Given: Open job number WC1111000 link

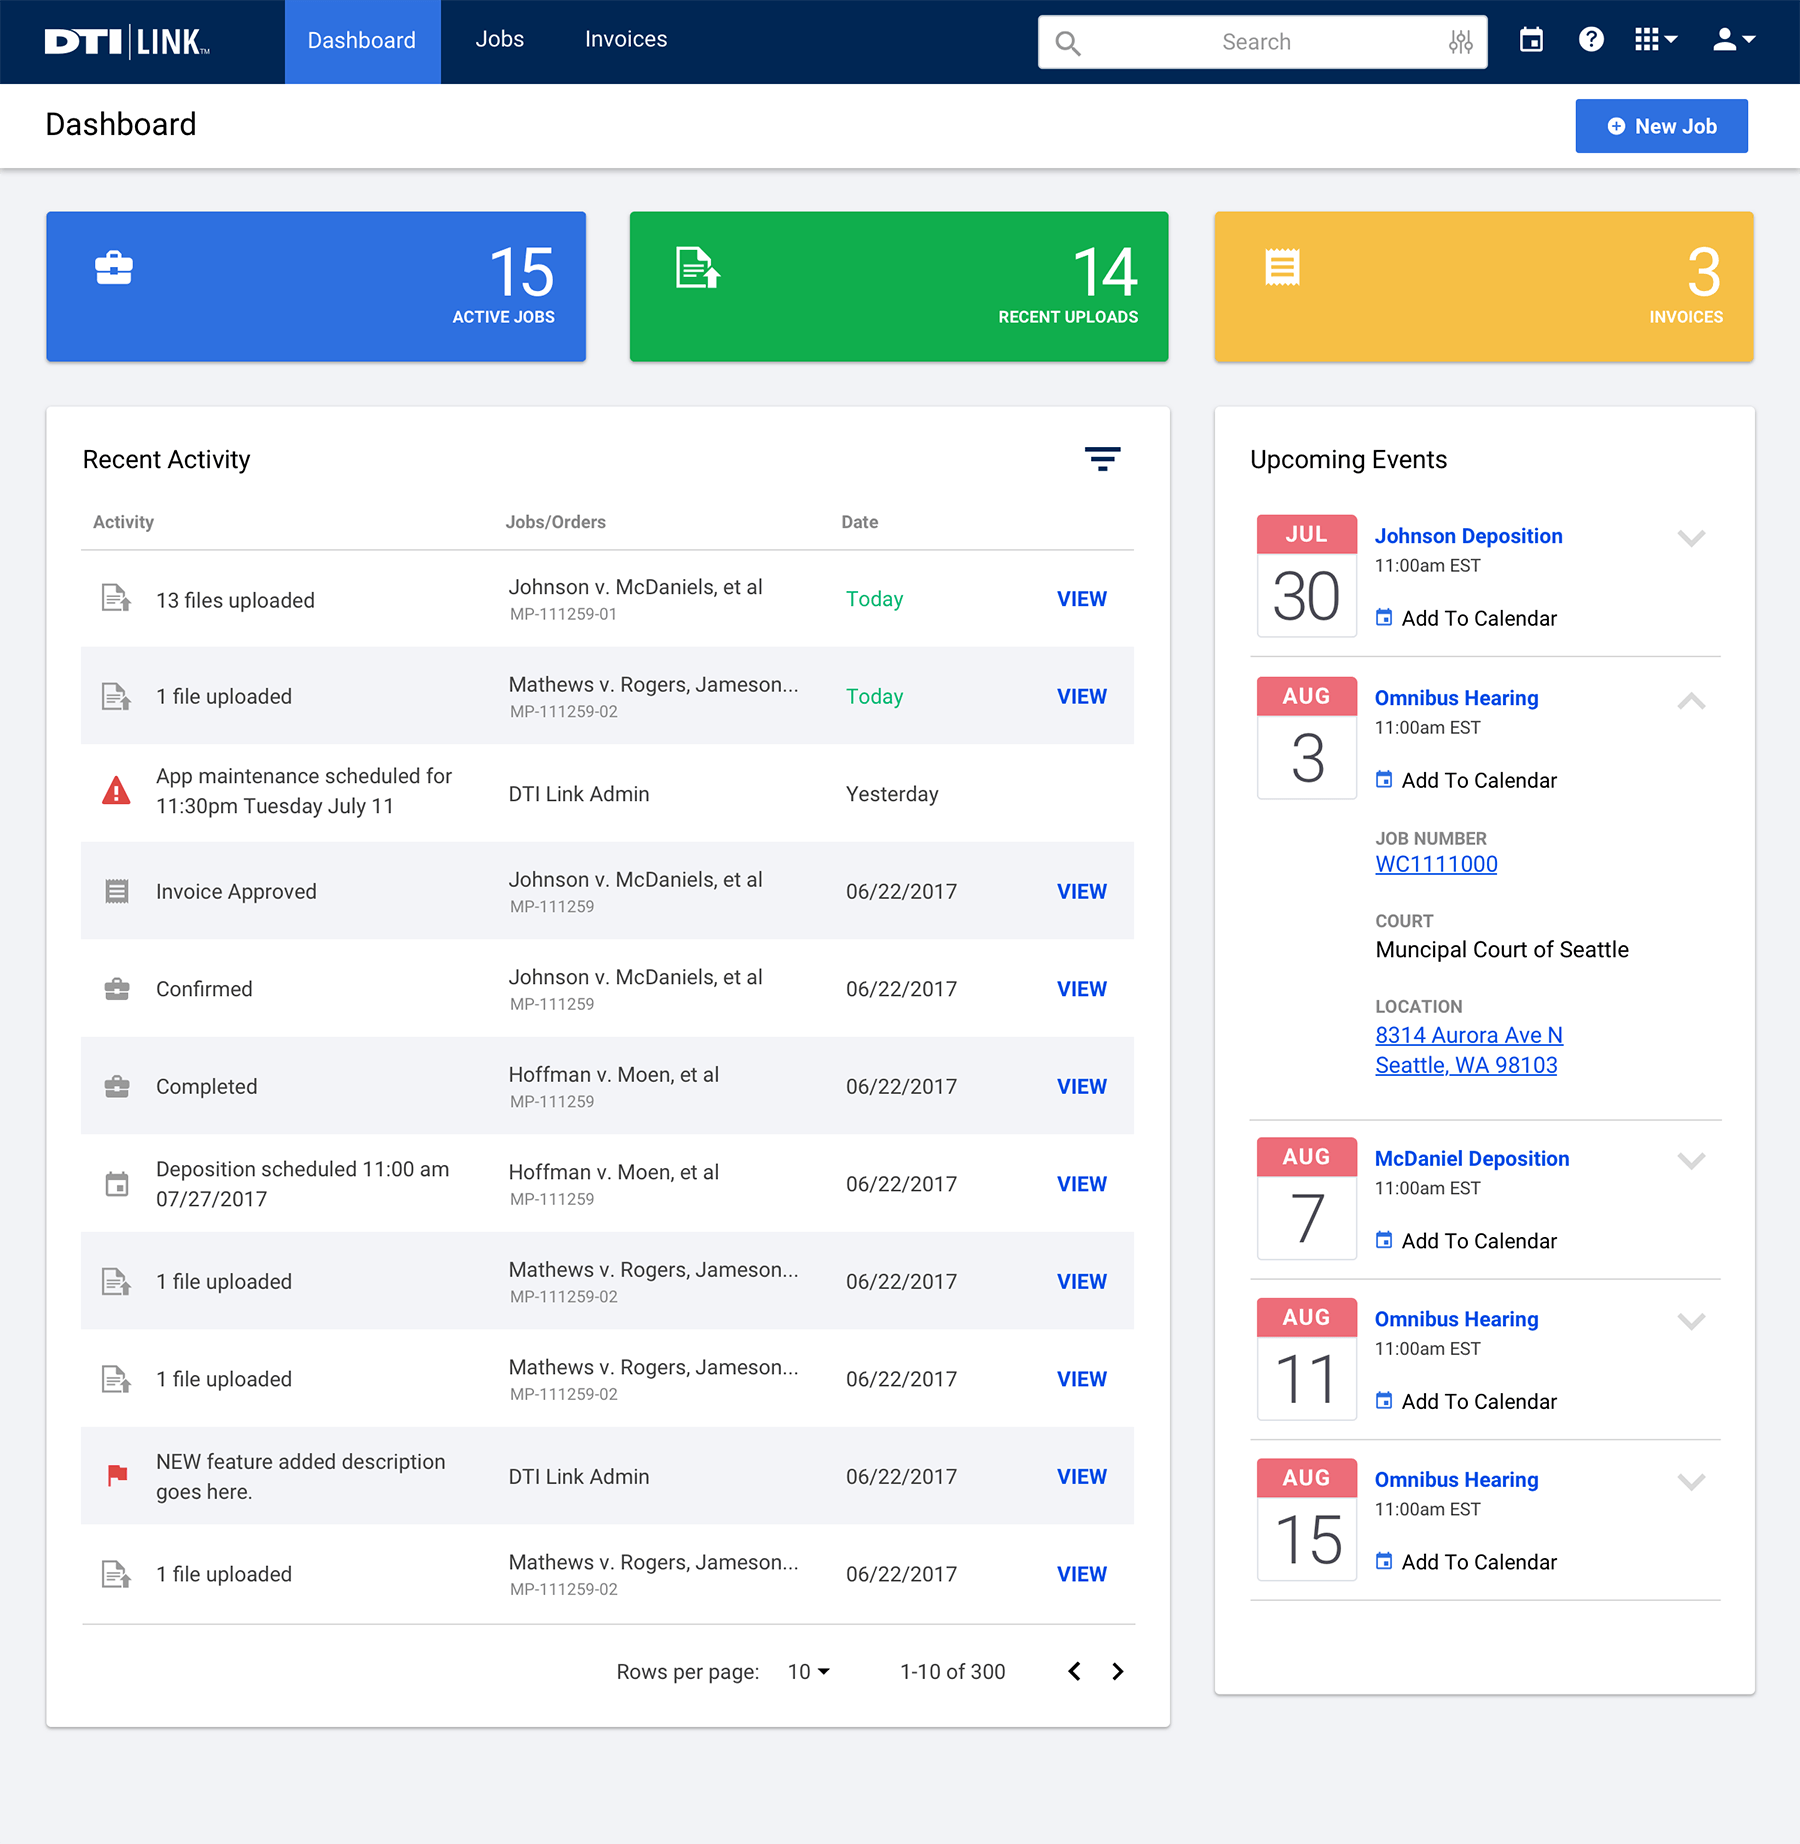Looking at the screenshot, I should click(x=1436, y=864).
